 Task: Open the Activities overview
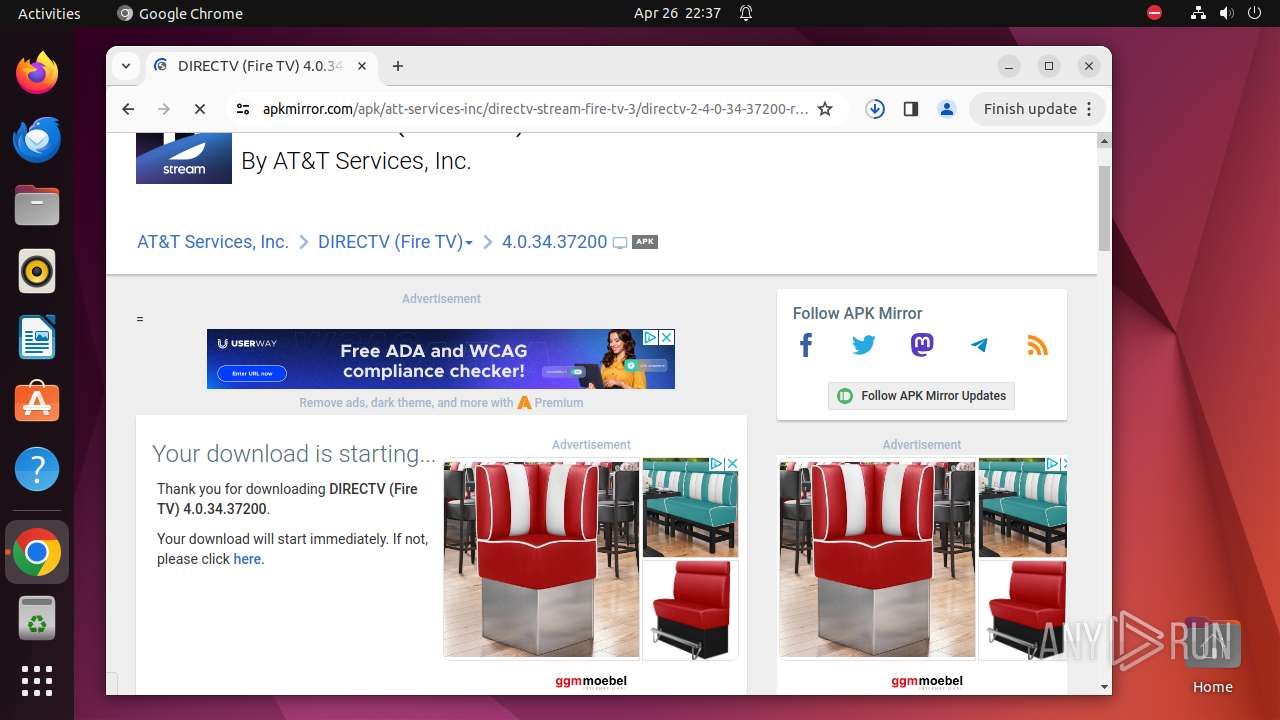point(49,13)
